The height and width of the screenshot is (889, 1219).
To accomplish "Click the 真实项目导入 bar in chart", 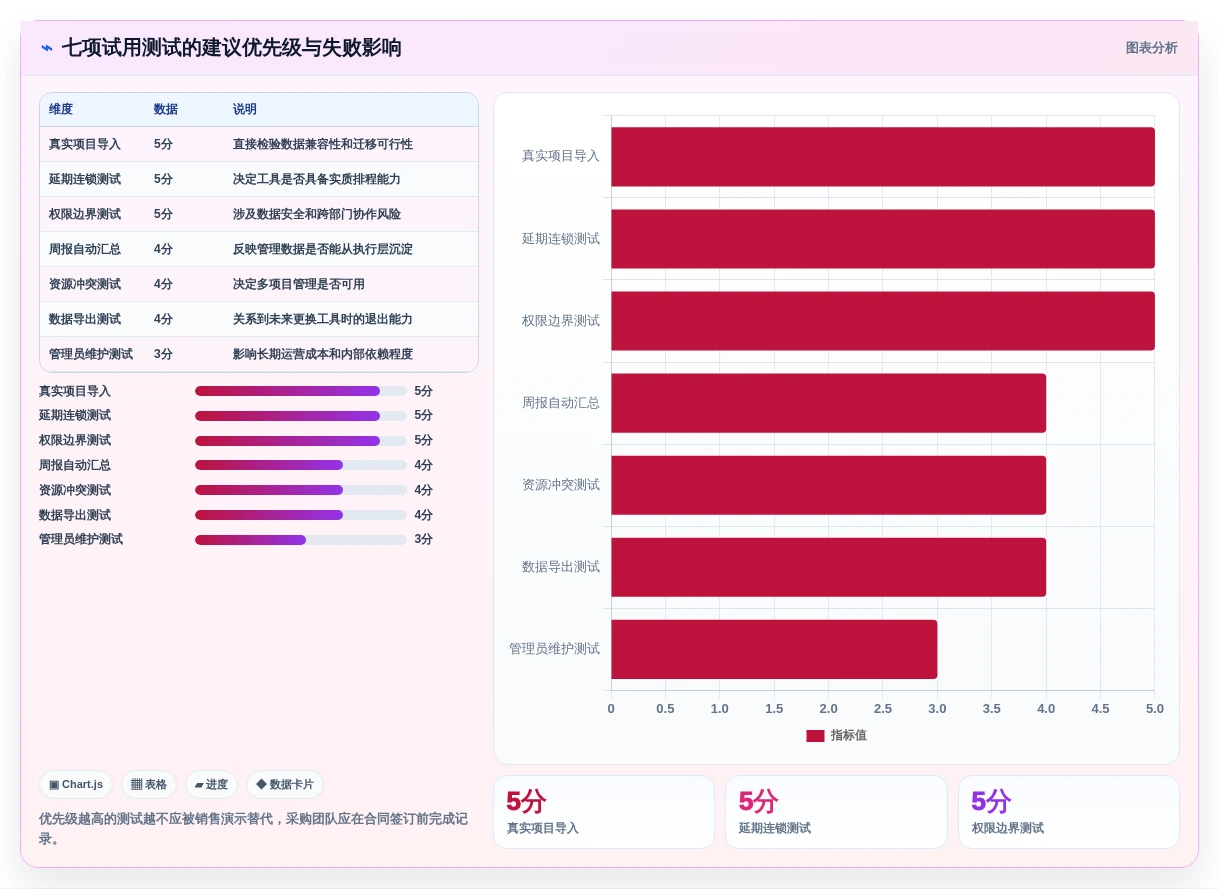I will pyautogui.click(x=883, y=157).
